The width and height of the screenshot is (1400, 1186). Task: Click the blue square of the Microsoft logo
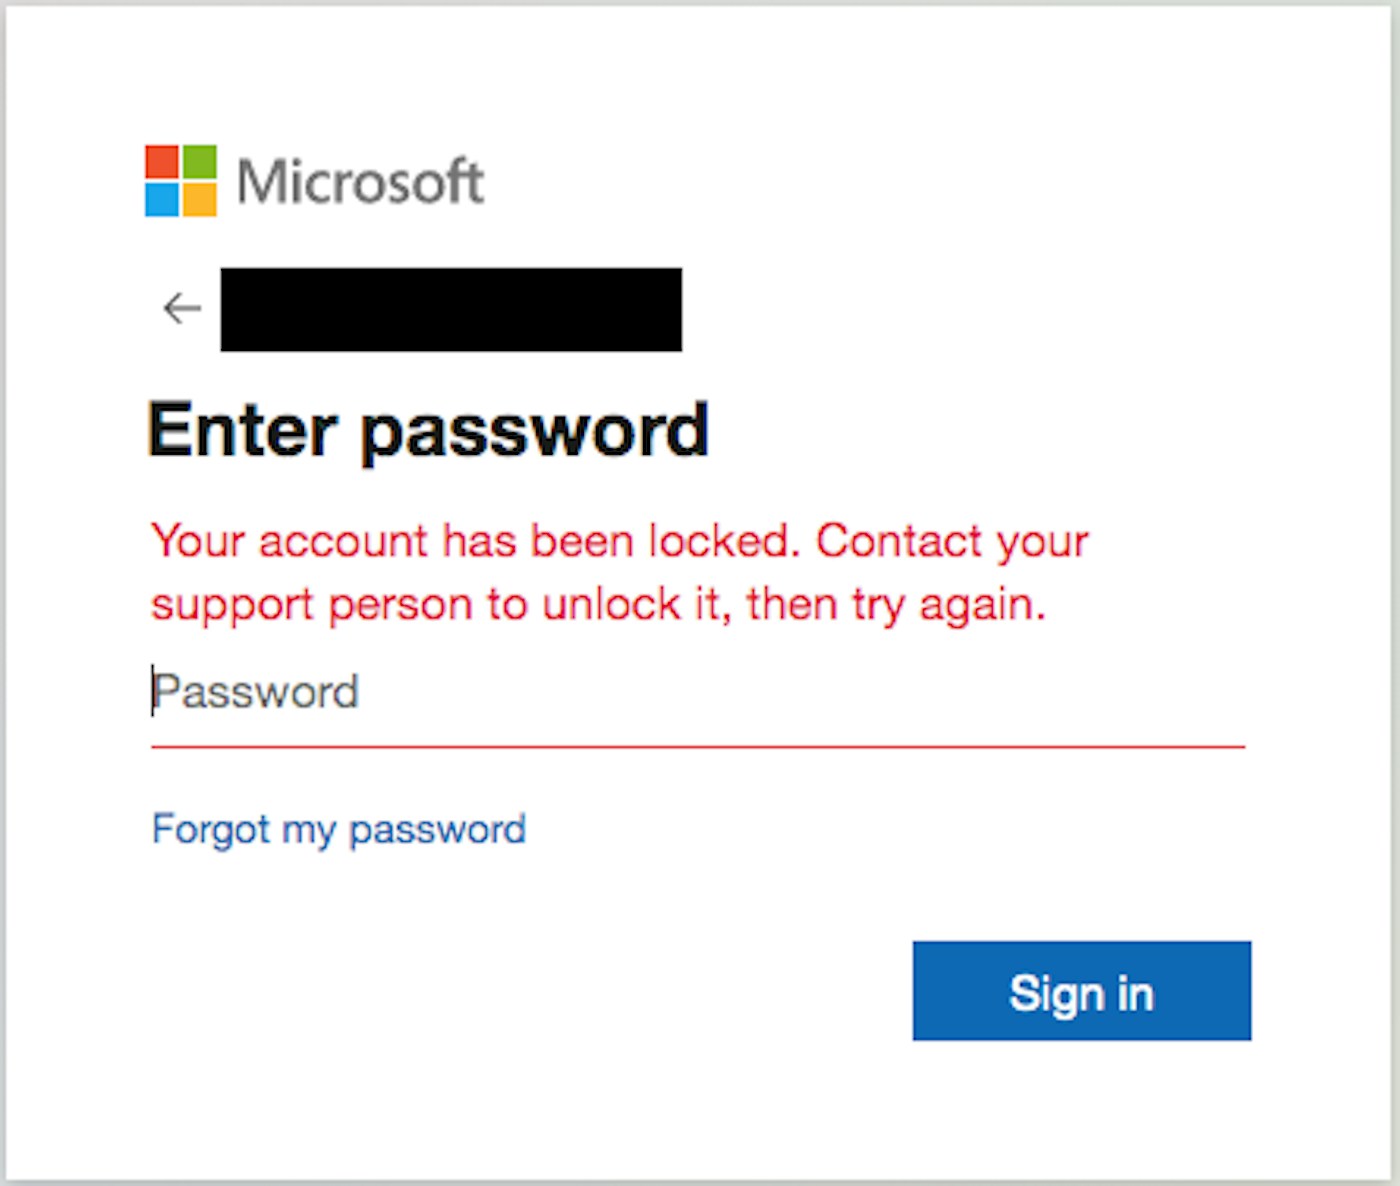(x=162, y=199)
